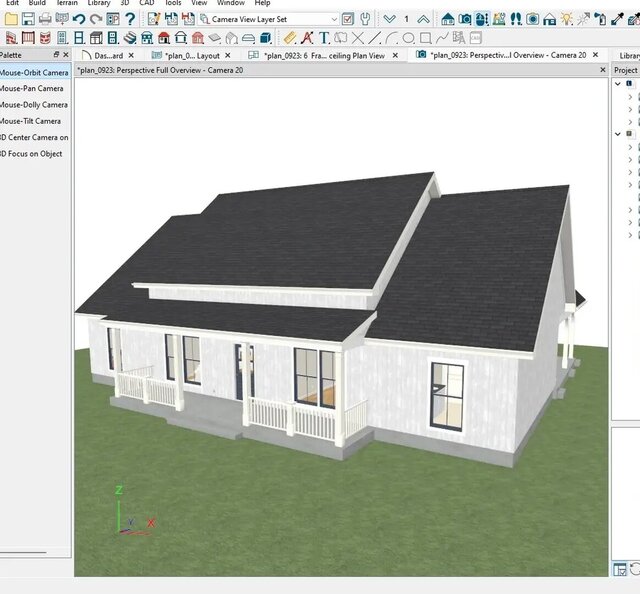640x594 pixels.
Task: Go up one floor with the up chevron
Action: 423,19
